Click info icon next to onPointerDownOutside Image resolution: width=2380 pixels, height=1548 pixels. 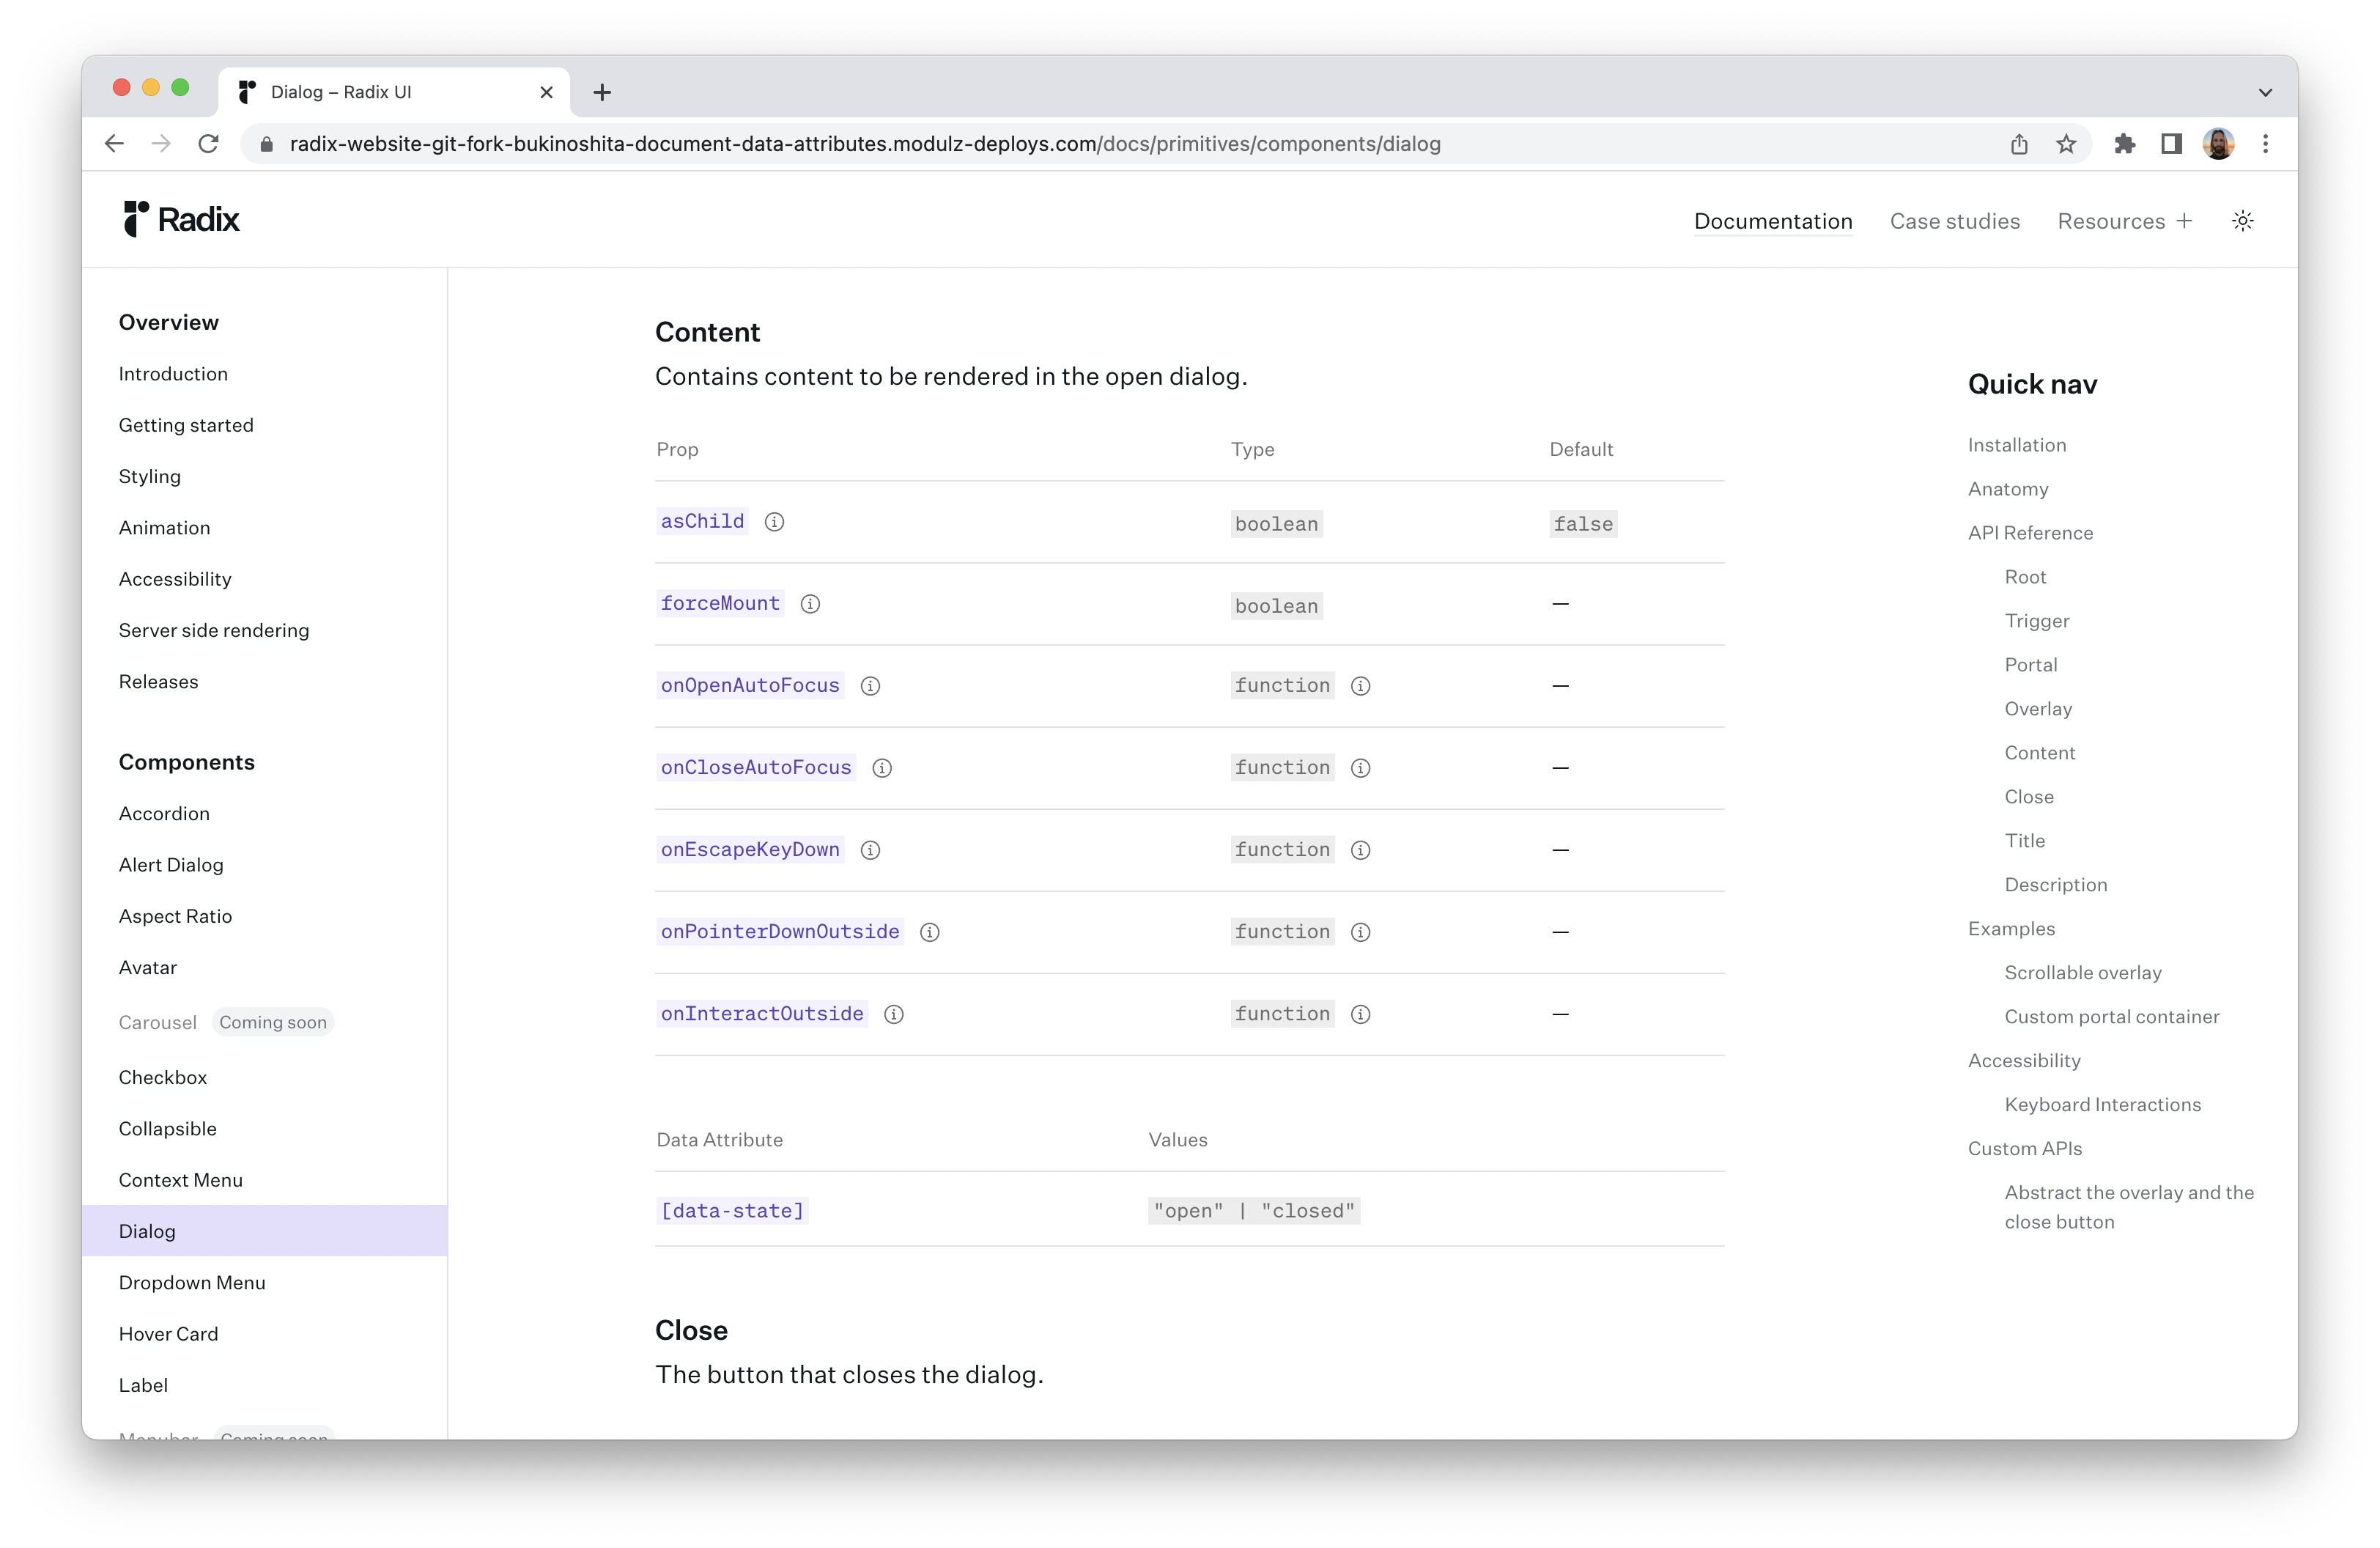tap(929, 932)
